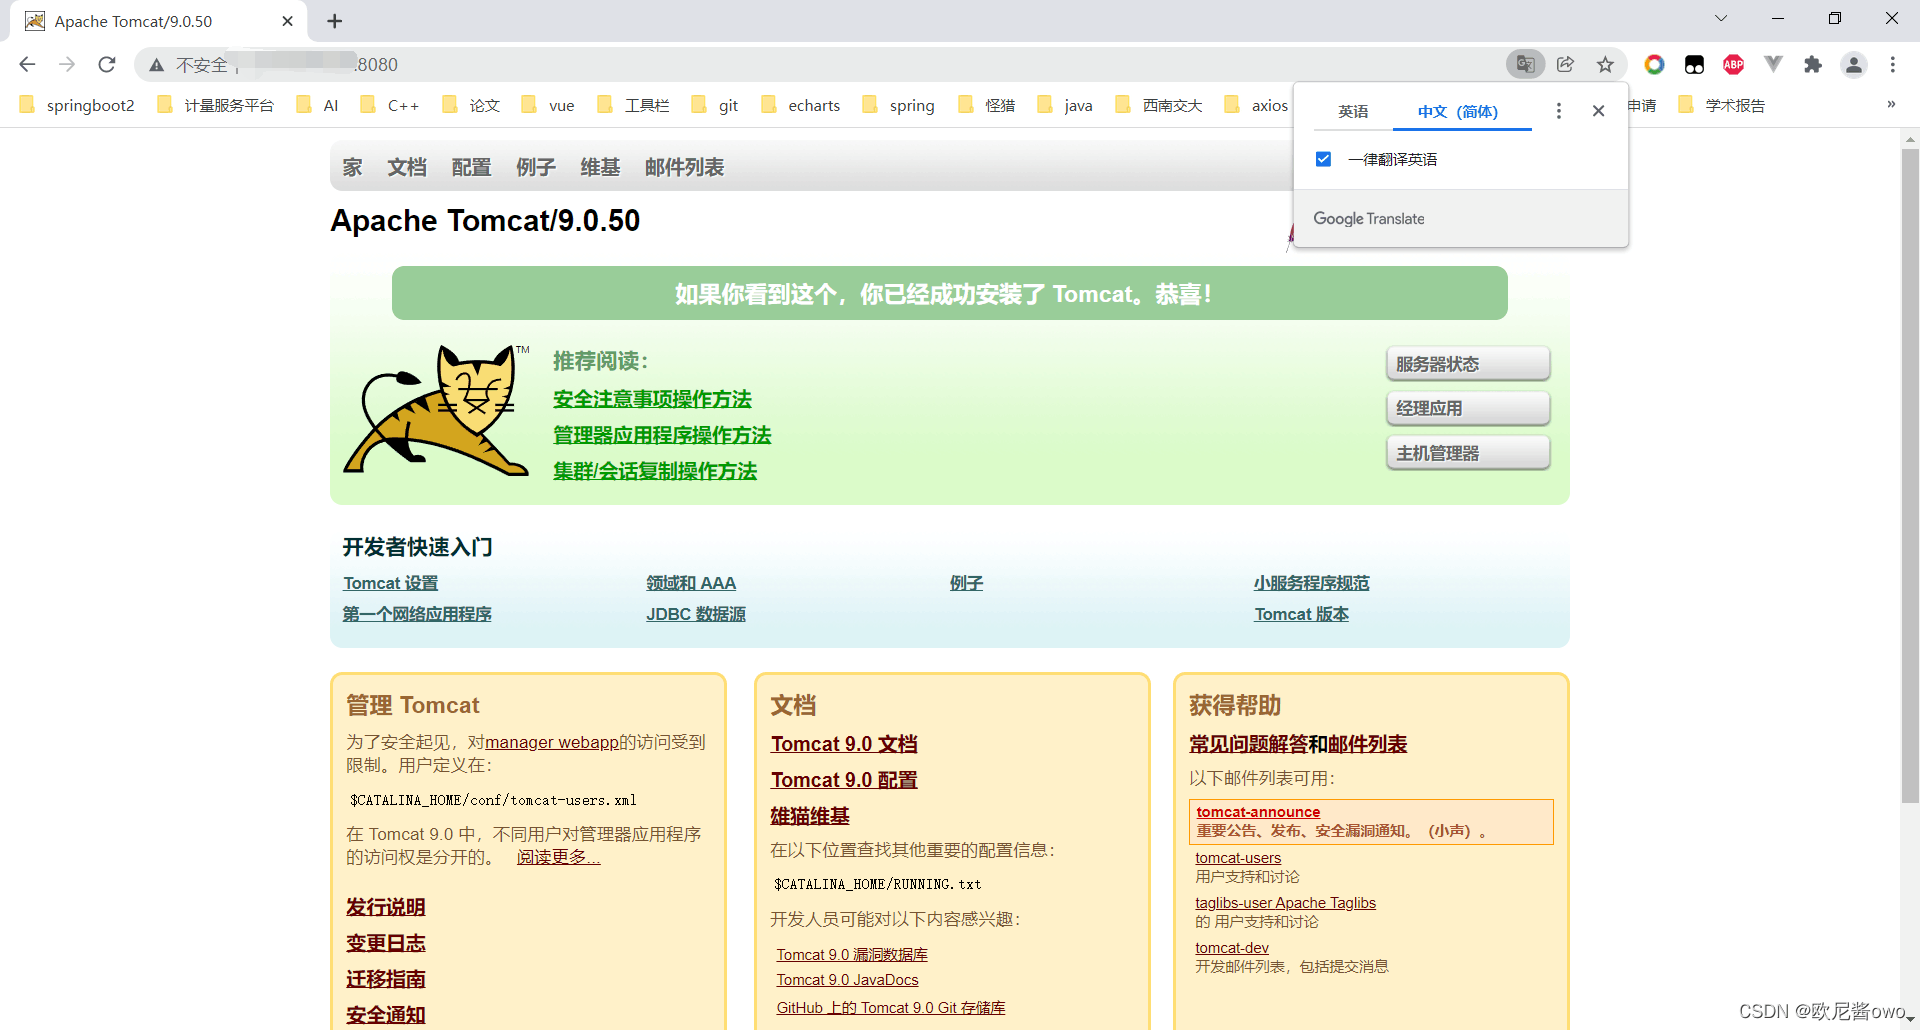Click the 主机管理器 button

point(1468,453)
